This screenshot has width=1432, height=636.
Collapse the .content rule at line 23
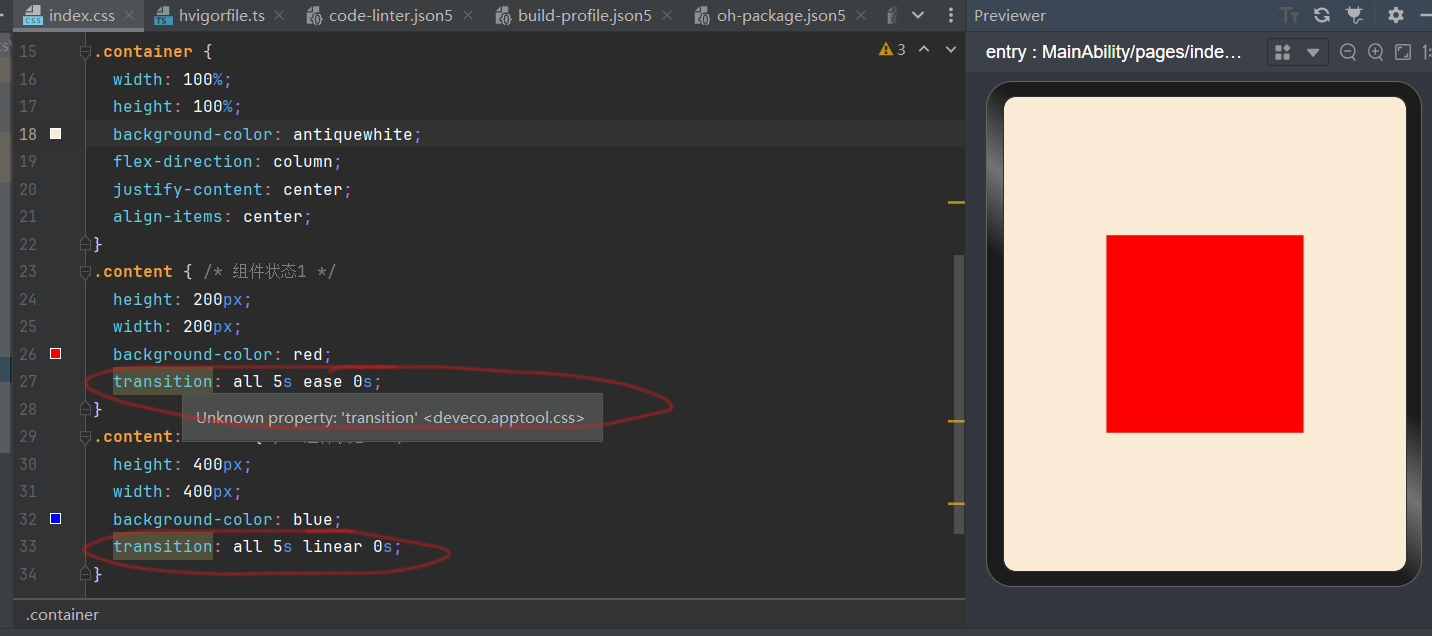click(85, 272)
